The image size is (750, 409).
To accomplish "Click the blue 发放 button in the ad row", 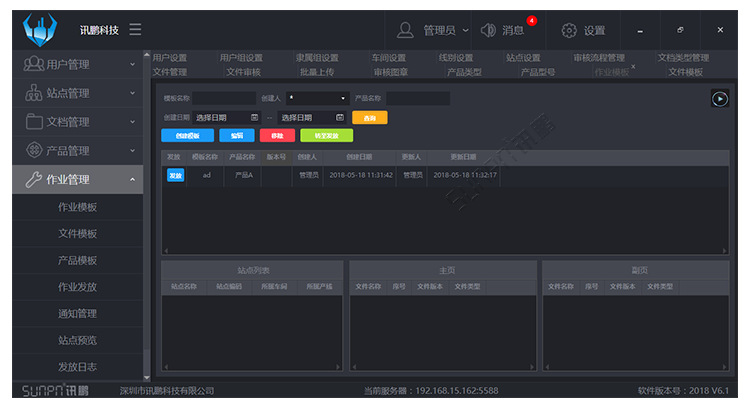I will coord(175,175).
